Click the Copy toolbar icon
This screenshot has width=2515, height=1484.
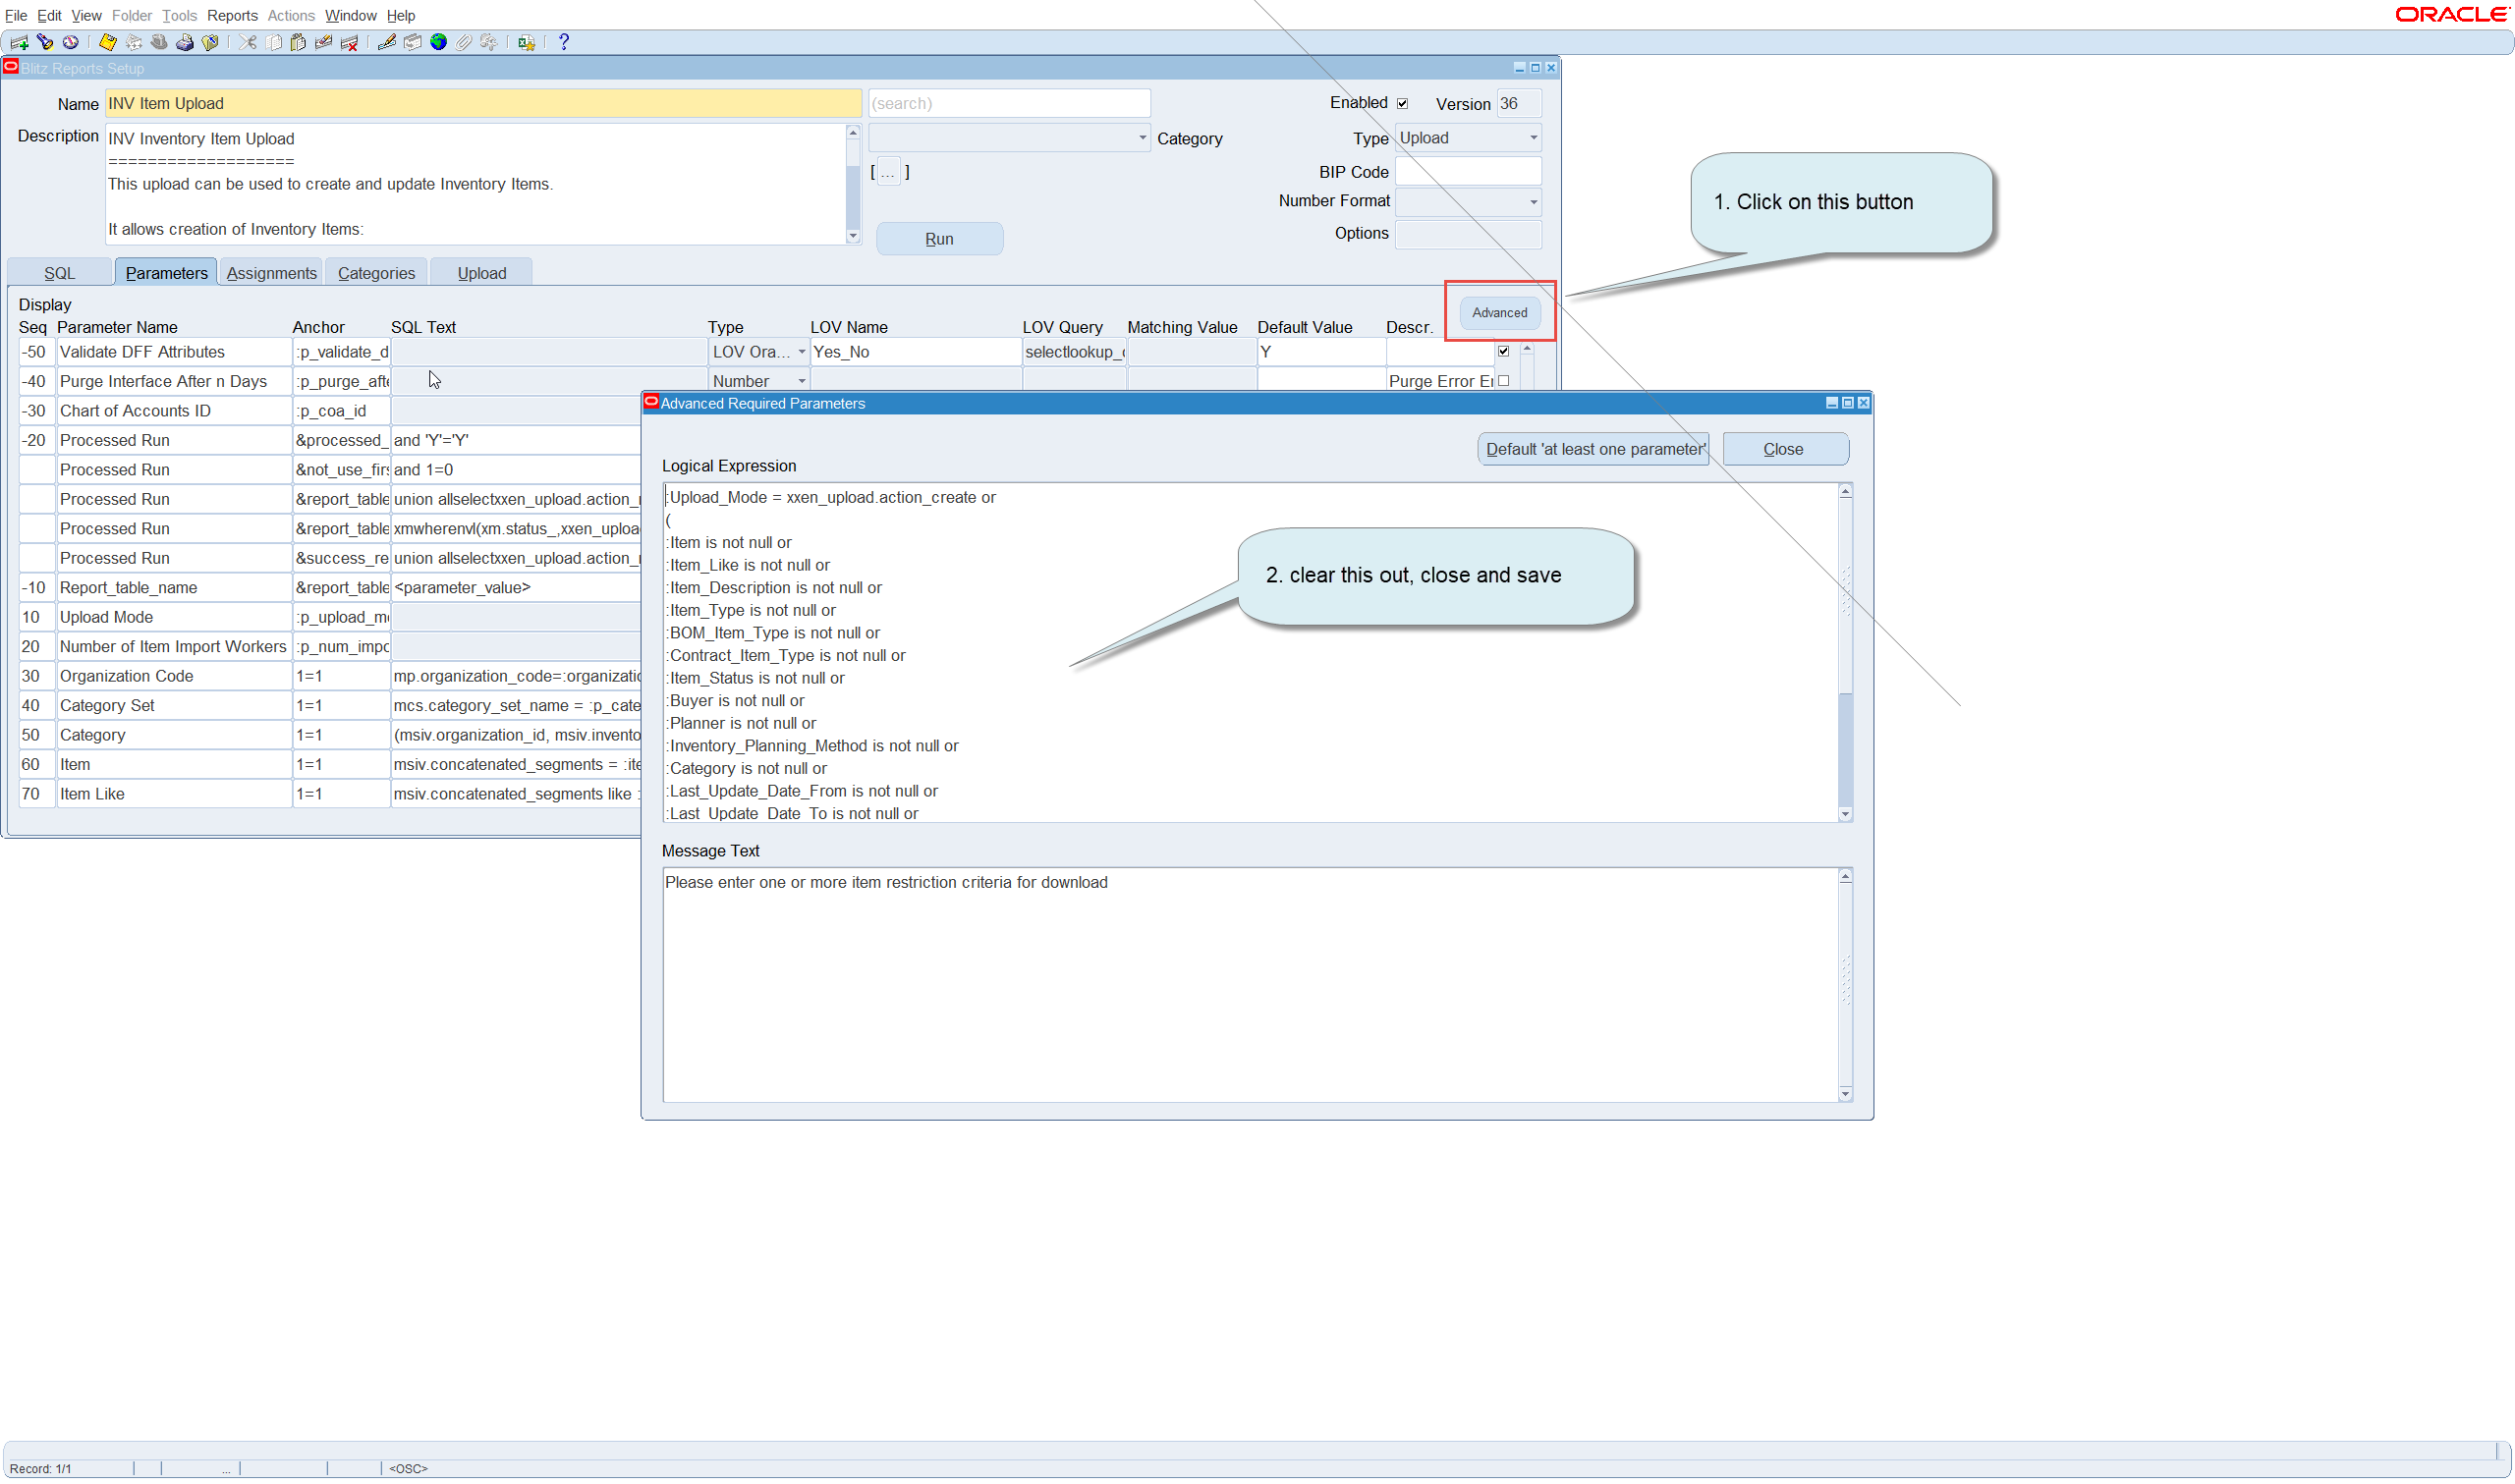(x=273, y=42)
